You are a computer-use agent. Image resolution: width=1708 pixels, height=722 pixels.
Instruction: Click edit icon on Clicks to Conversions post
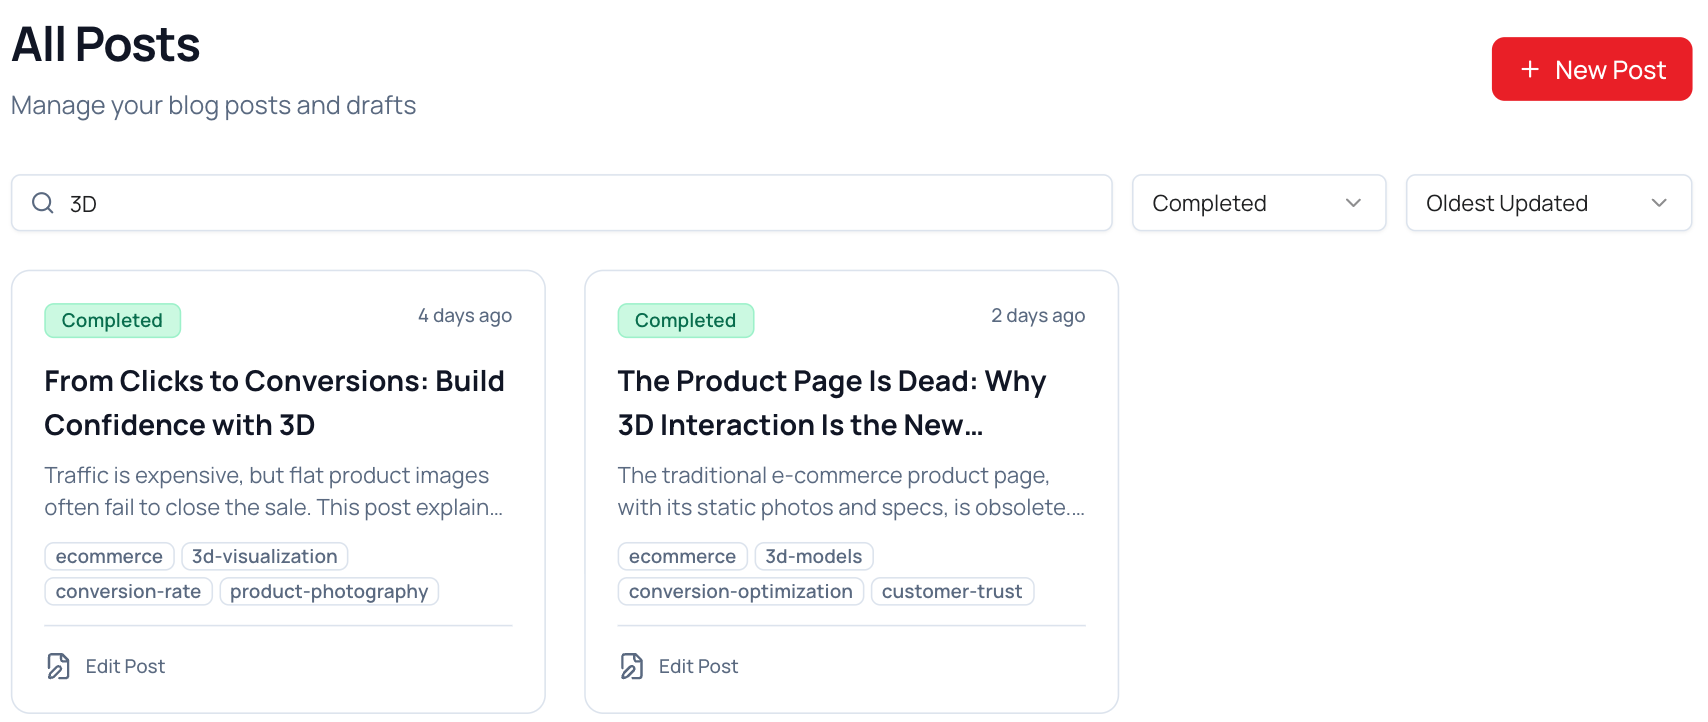click(59, 666)
